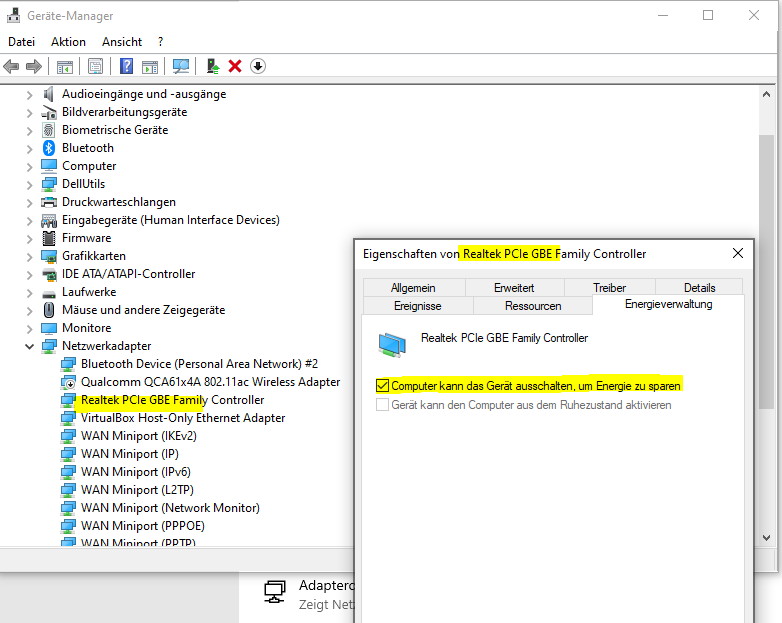Click the Audioeingänge speaker icon
Image resolution: width=782 pixels, height=623 pixels.
pyautogui.click(x=48, y=94)
